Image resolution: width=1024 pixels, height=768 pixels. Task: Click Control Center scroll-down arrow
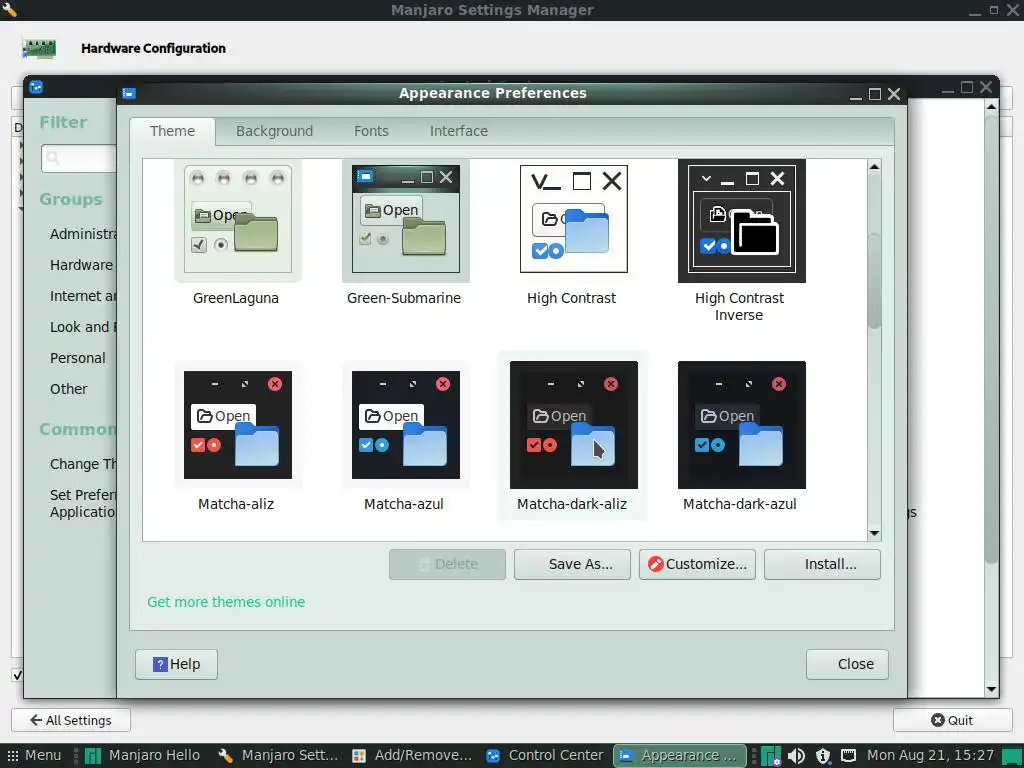(991, 689)
